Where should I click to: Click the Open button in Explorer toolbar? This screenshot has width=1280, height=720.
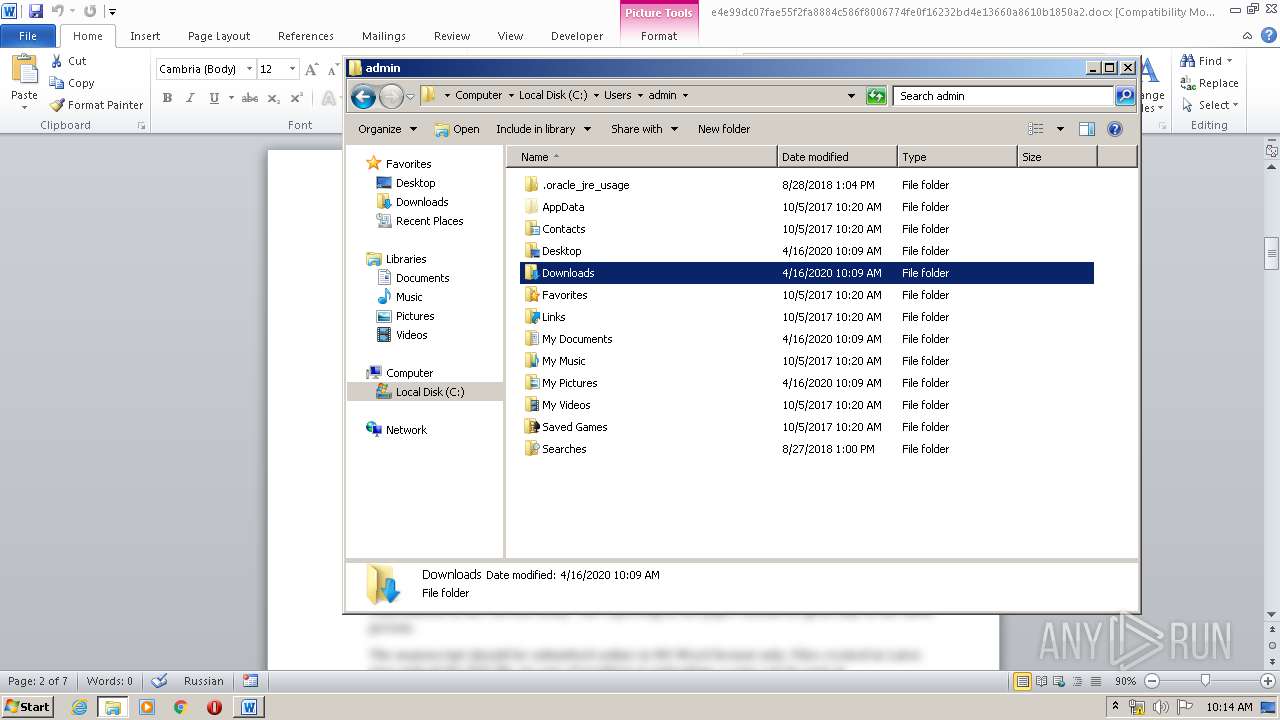tap(457, 129)
